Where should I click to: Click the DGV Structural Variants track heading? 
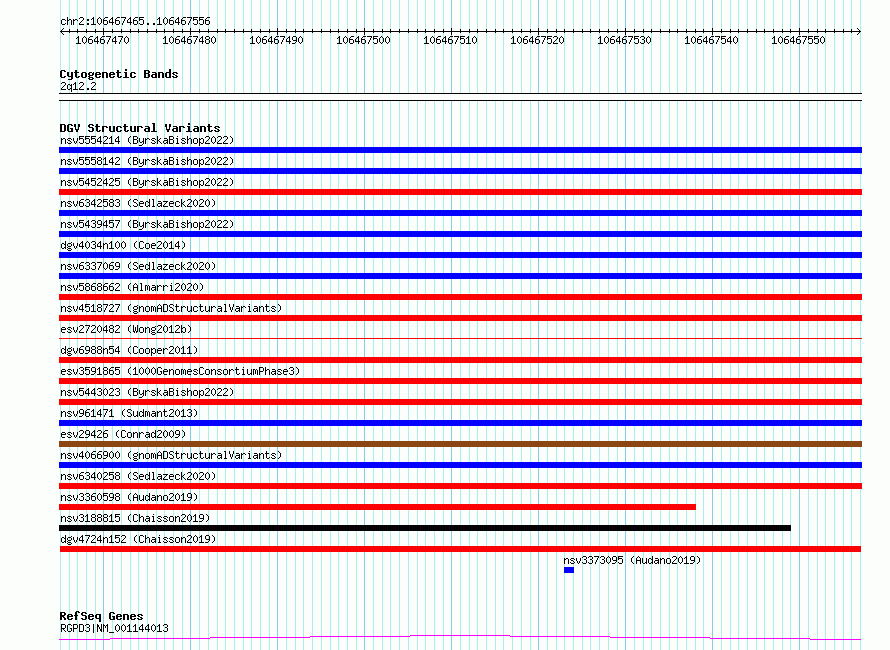pos(140,128)
